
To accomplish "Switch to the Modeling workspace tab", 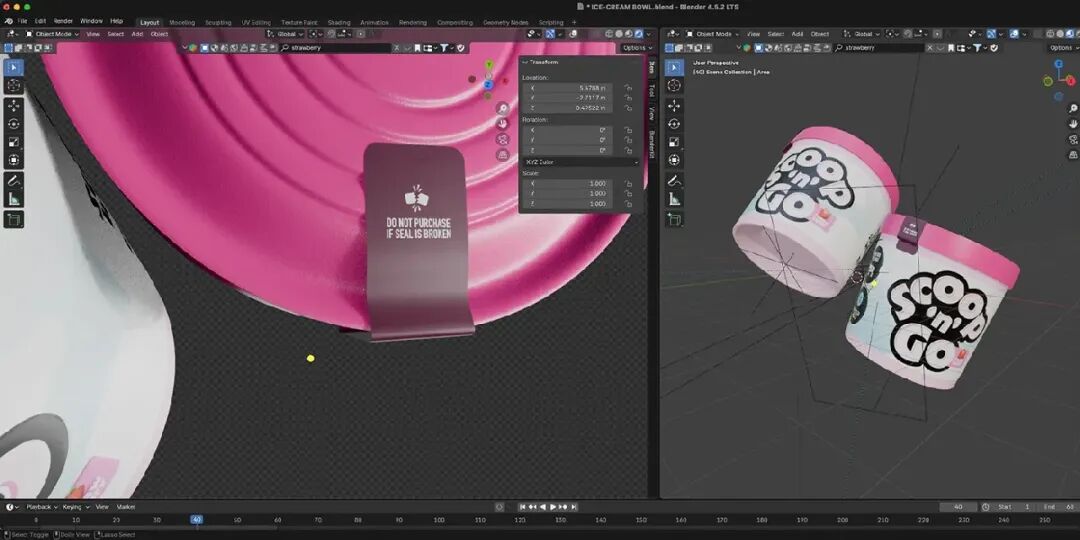I will (182, 22).
